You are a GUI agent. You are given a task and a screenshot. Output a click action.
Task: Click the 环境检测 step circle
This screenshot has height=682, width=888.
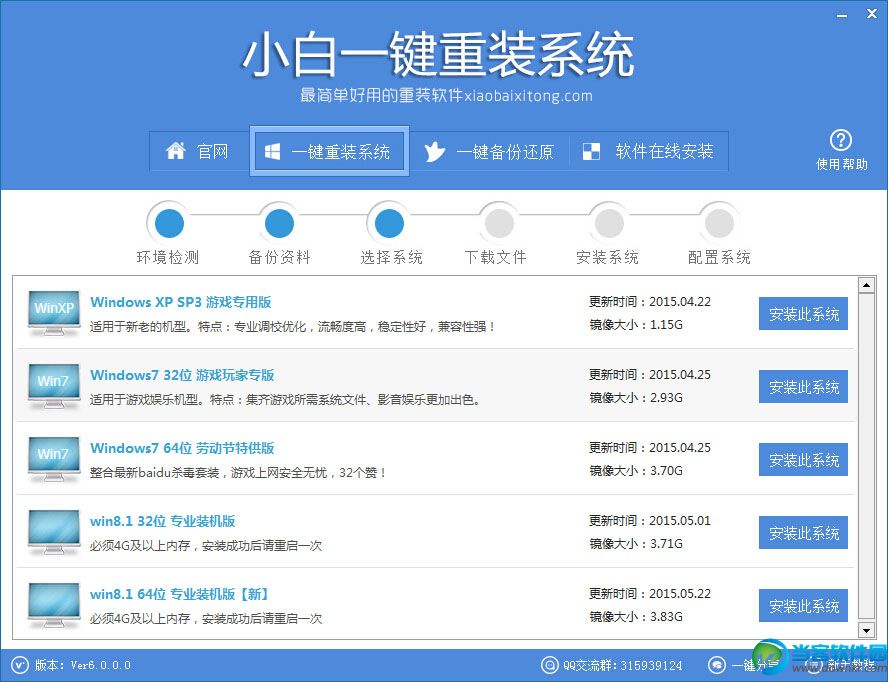(x=169, y=223)
